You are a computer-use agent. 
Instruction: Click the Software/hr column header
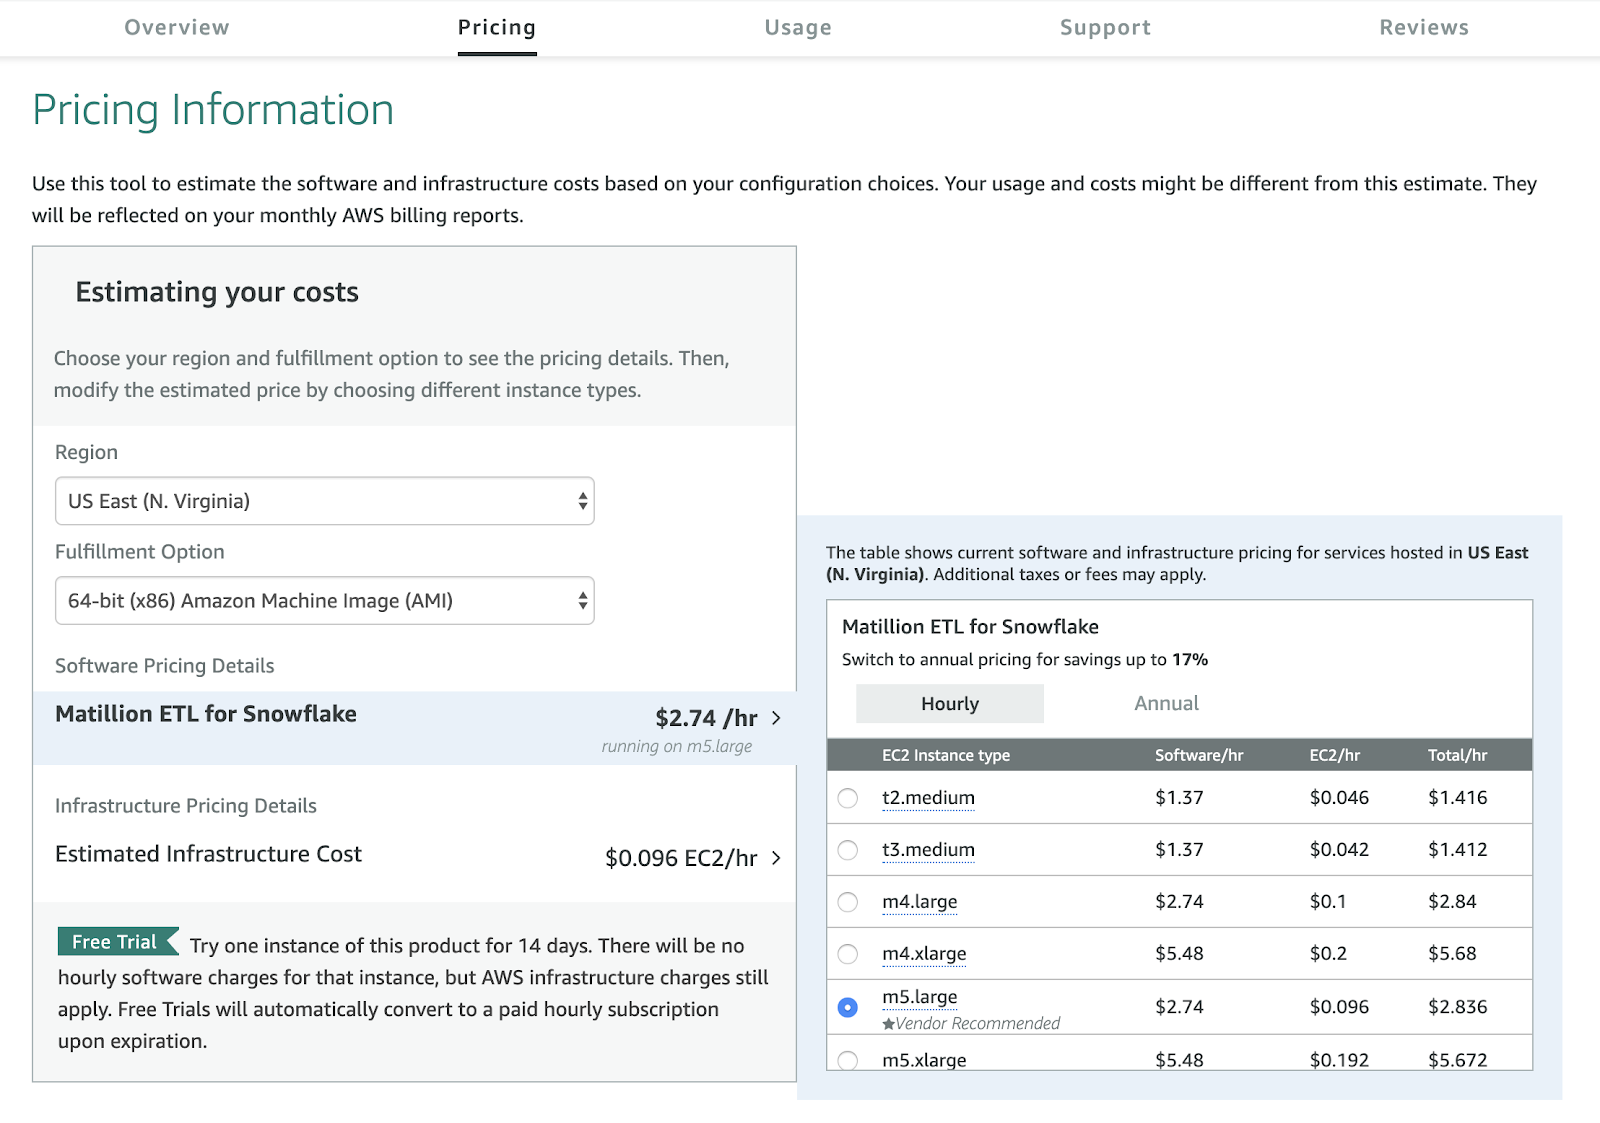pos(1199,755)
